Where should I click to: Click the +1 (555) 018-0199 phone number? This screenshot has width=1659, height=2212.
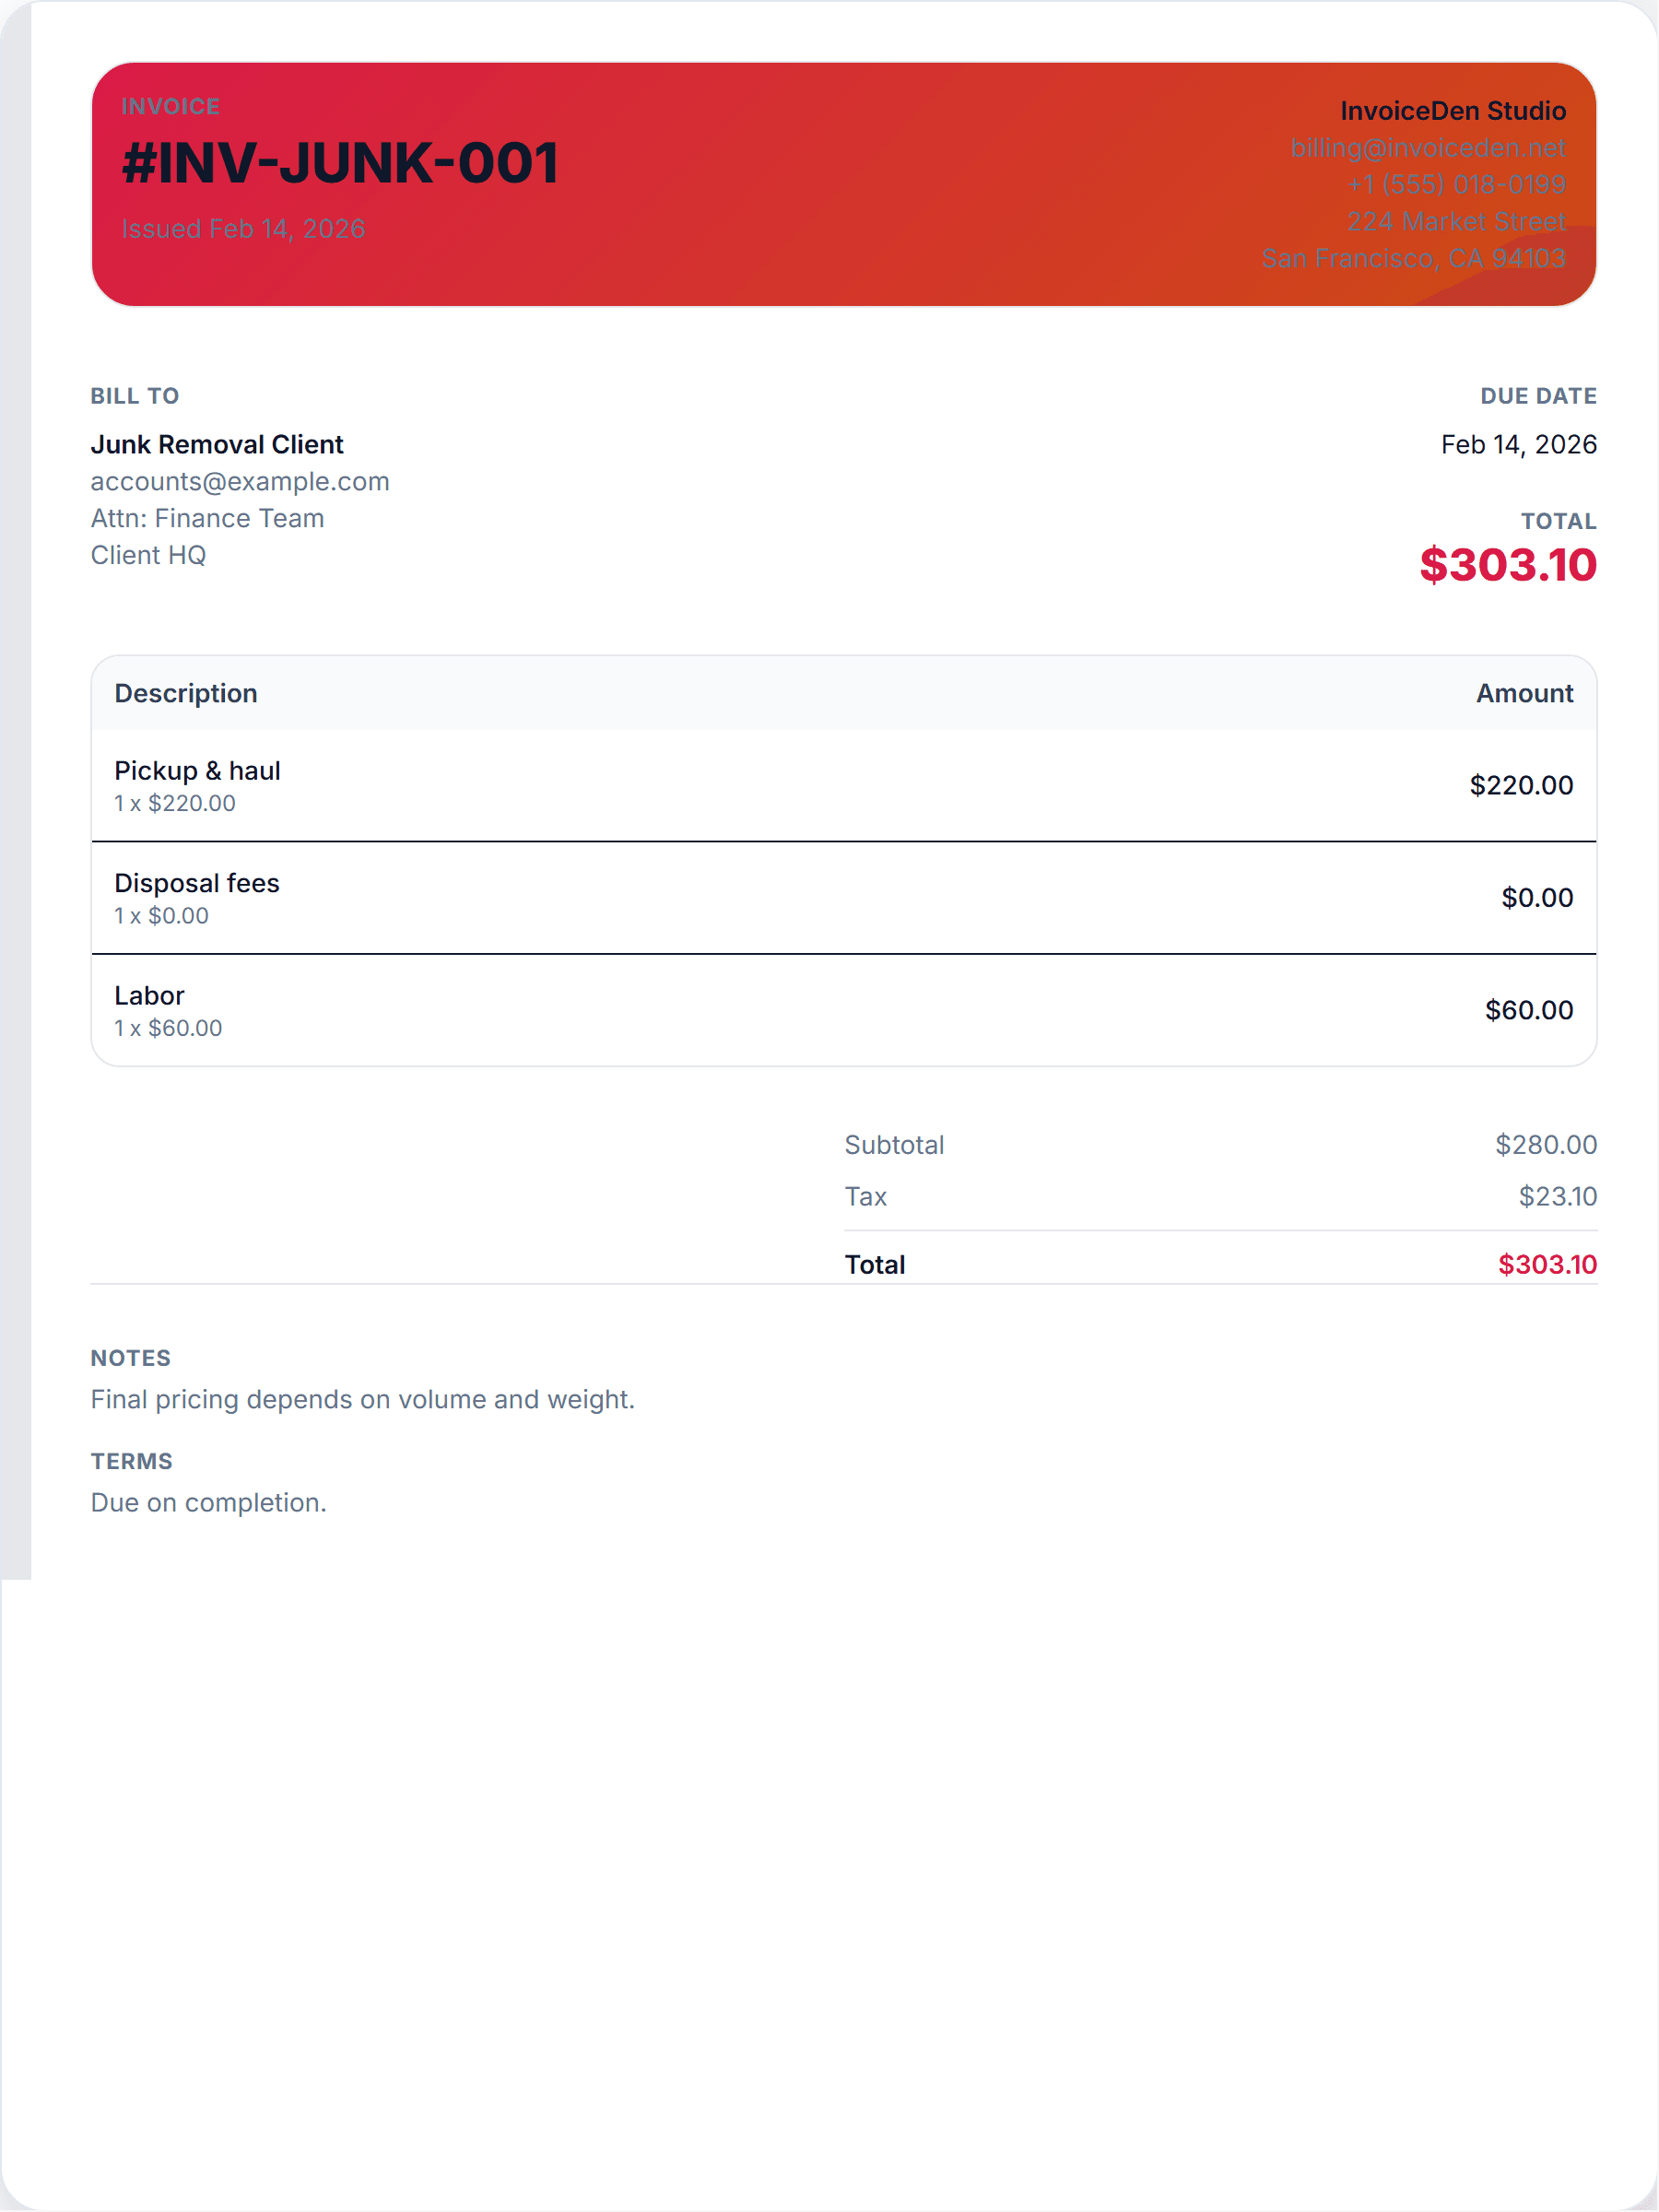click(x=1455, y=185)
